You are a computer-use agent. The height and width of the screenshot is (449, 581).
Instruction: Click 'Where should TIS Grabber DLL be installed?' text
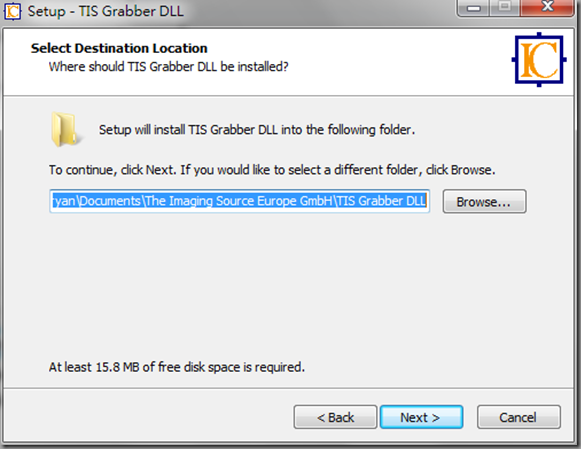(x=169, y=67)
